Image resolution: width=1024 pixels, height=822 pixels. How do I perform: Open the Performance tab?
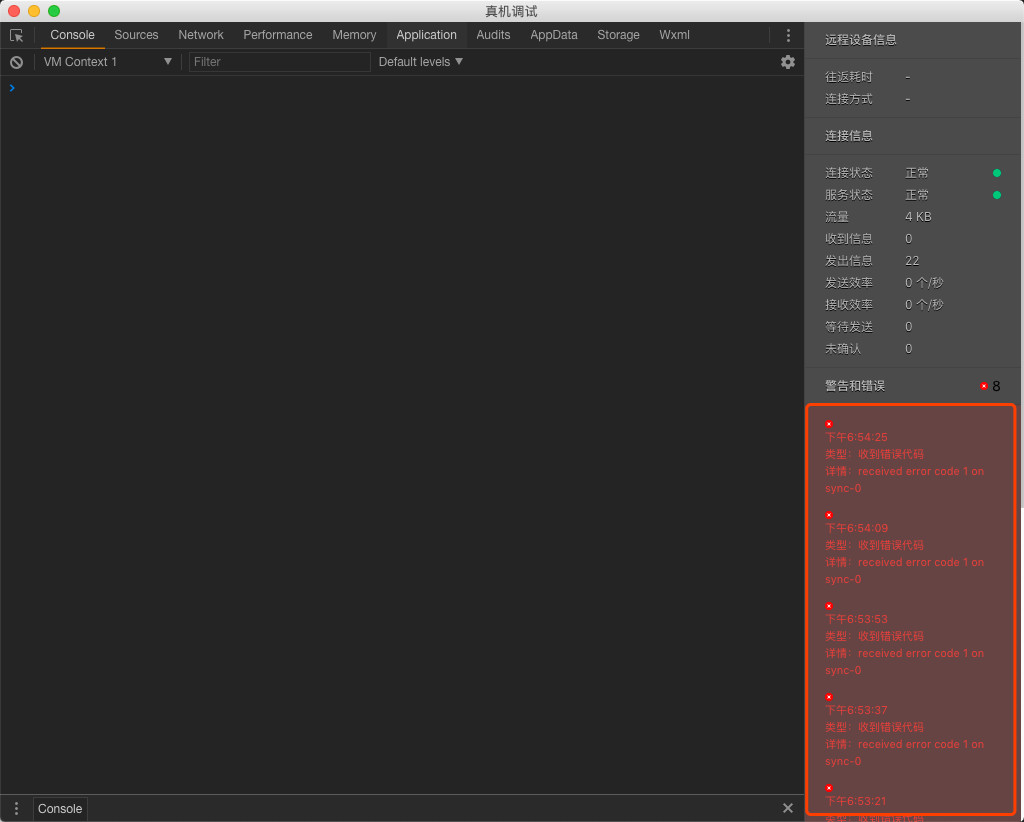278,35
